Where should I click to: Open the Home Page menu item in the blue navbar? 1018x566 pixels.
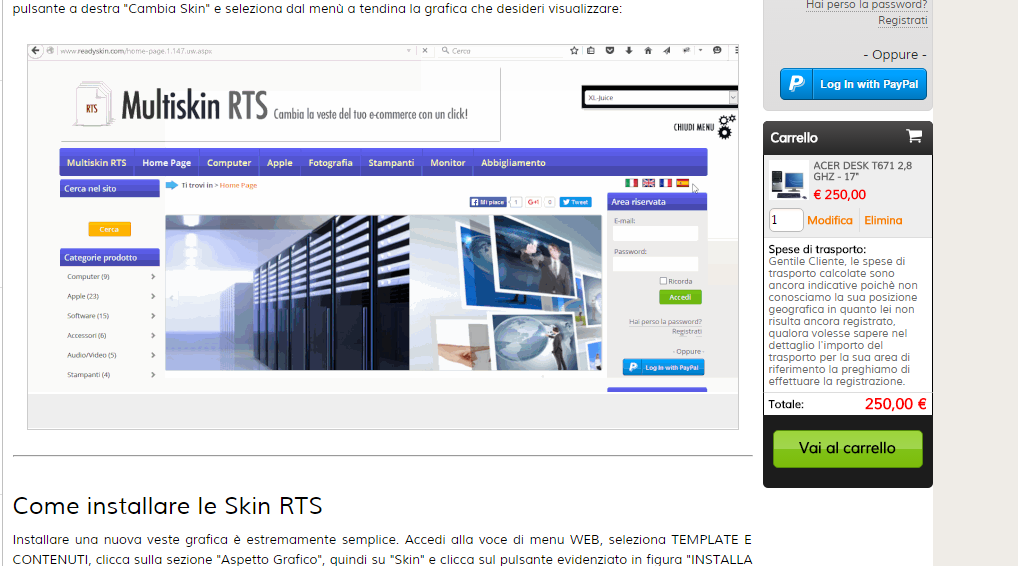tap(167, 162)
